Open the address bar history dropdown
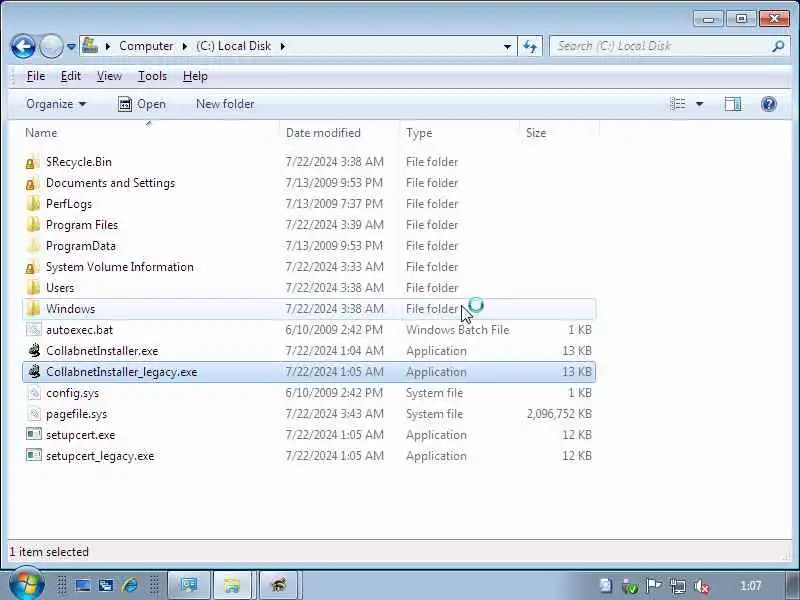800x600 pixels. point(507,46)
